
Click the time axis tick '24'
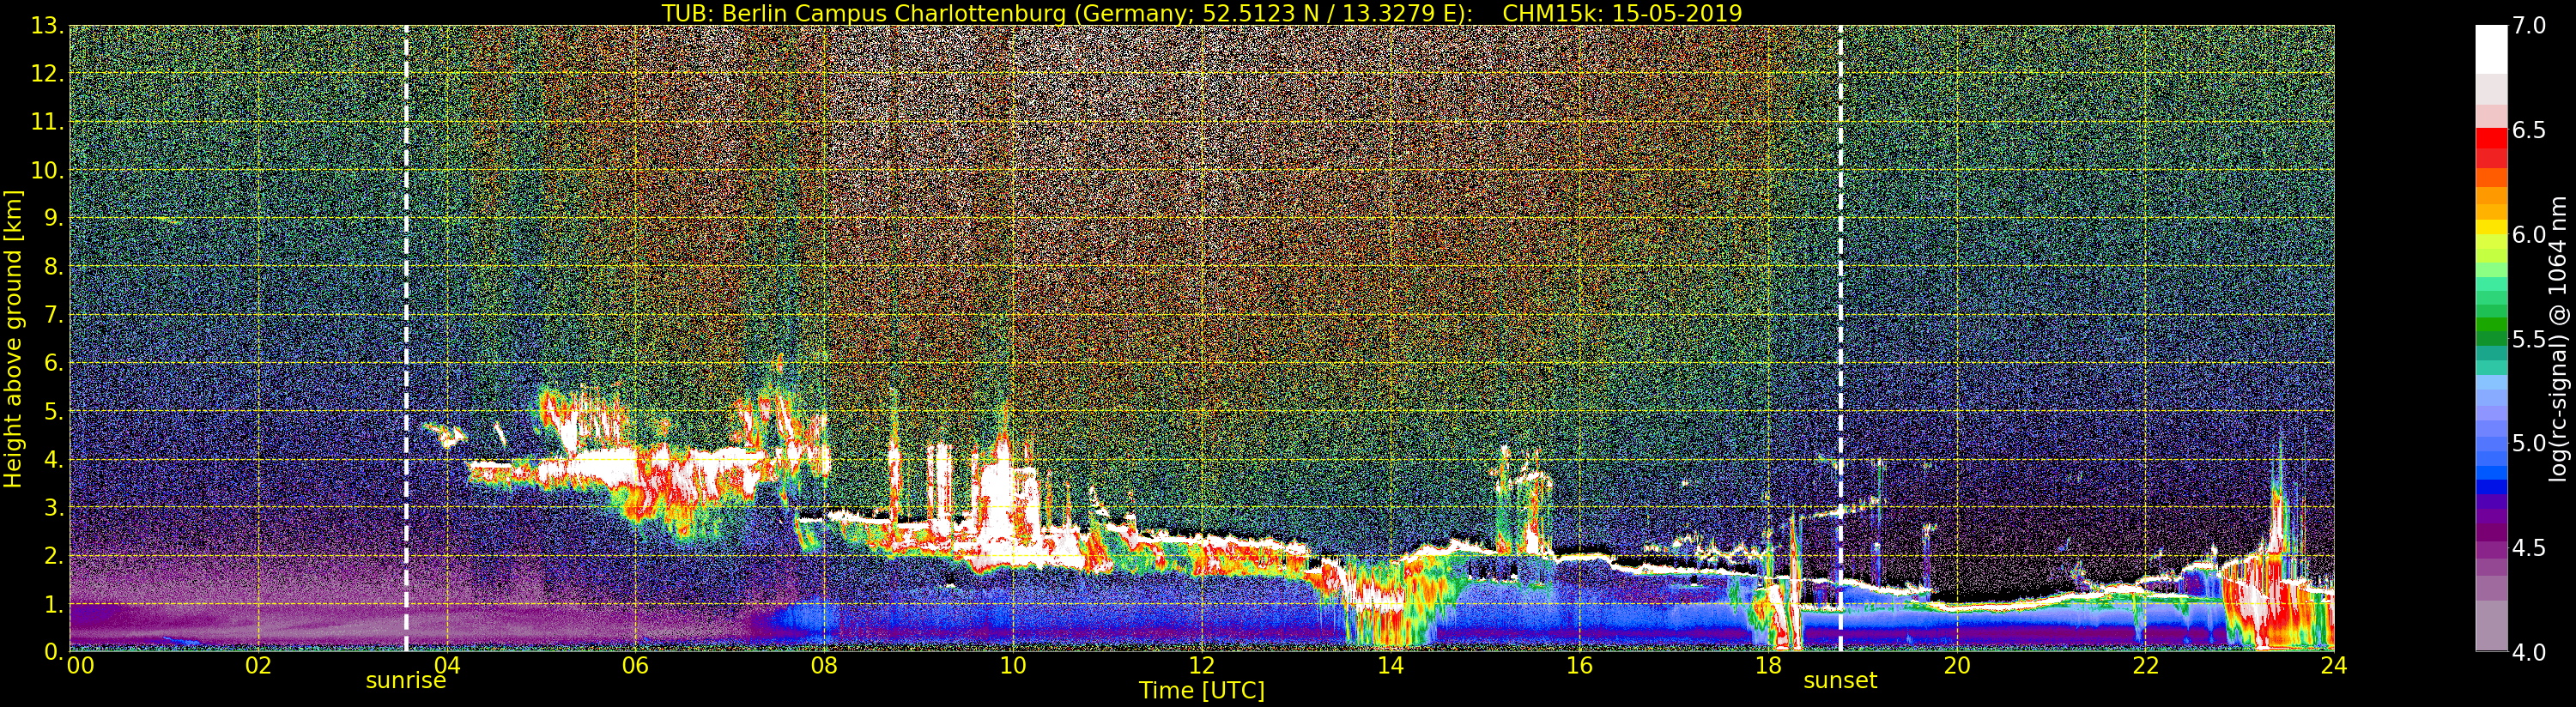[x=2334, y=665]
